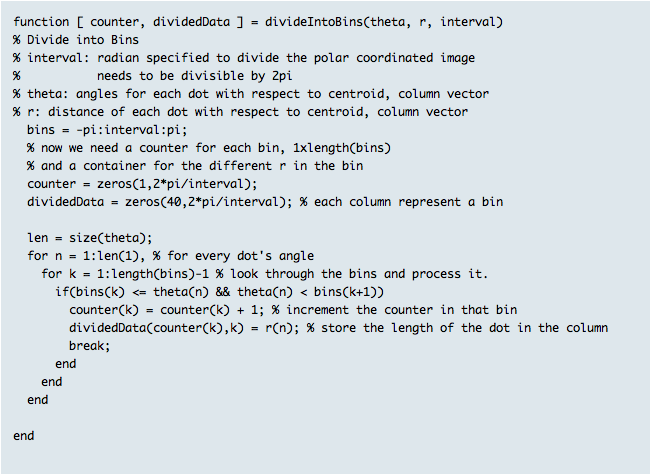Click the 'bins = -pi:interval:pi;' line
This screenshot has height=474, width=650.
click(107, 130)
